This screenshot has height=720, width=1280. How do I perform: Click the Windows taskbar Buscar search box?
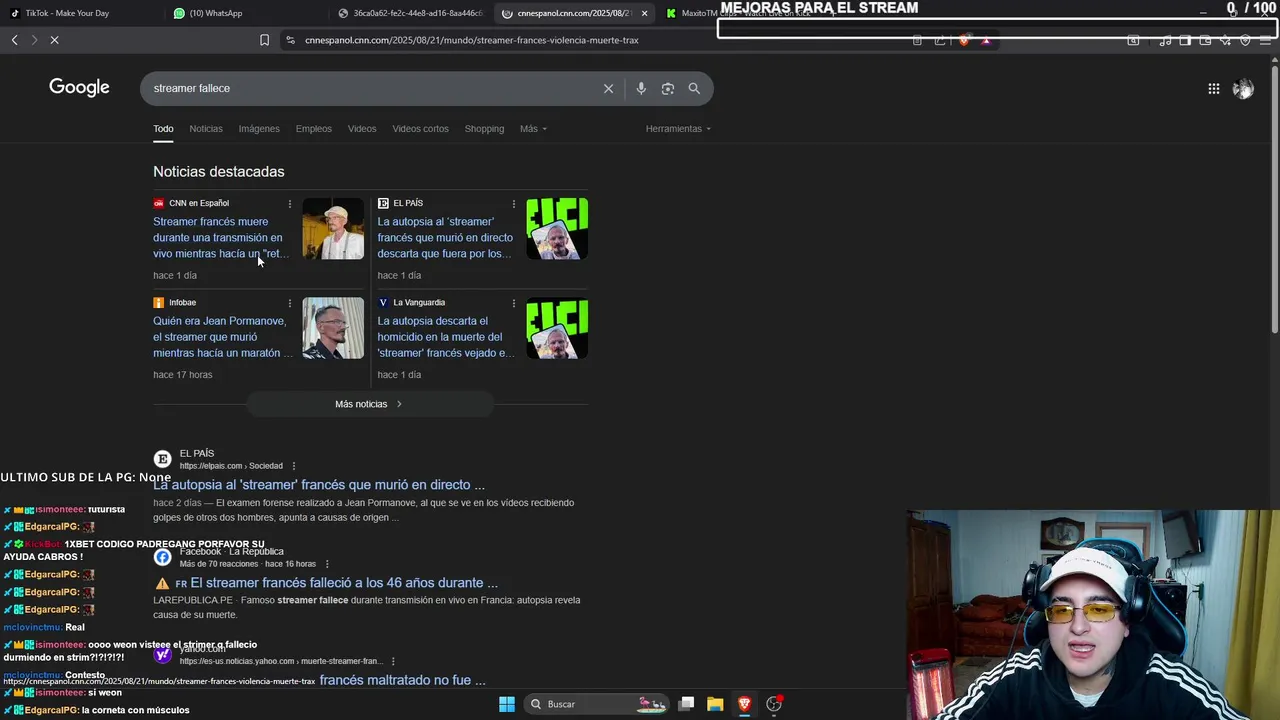click(596, 704)
